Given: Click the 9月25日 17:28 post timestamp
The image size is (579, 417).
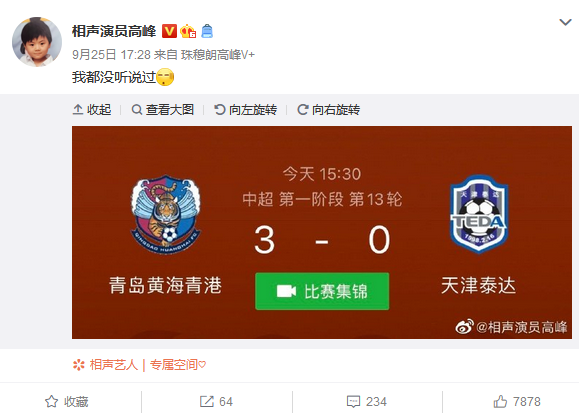Looking at the screenshot, I should [x=111, y=55].
